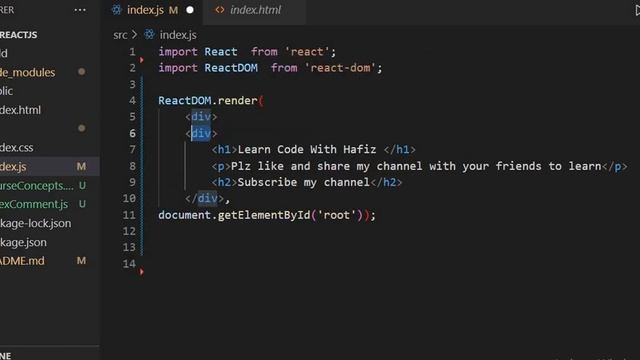
Task: Click the M status badge beside README.md
Action: [x=81, y=261]
